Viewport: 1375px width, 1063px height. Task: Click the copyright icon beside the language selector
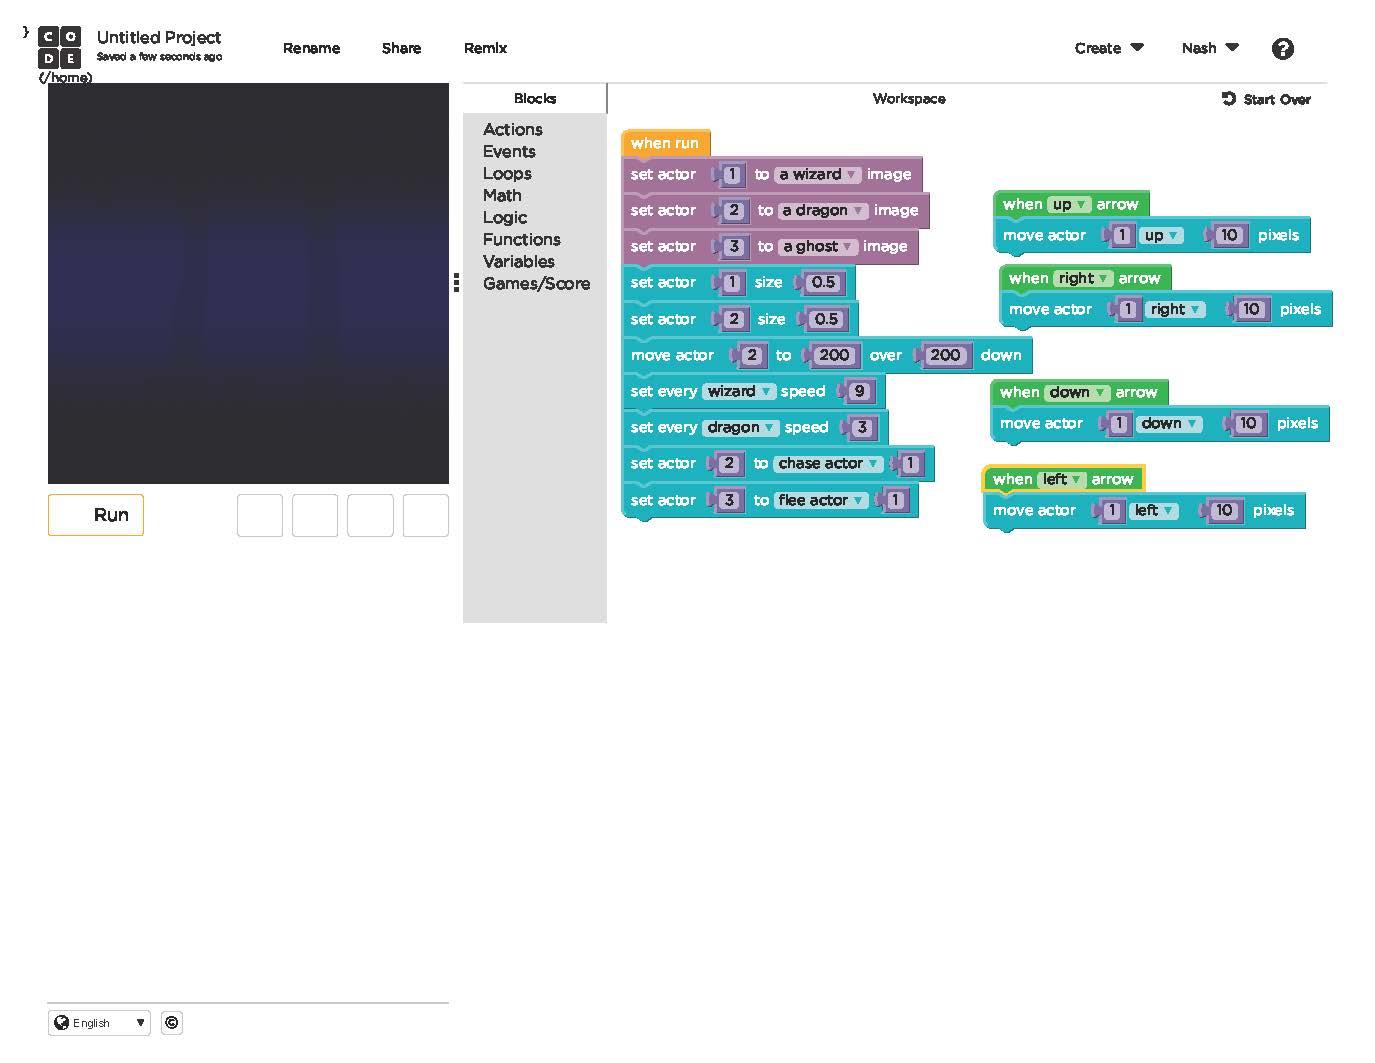coord(172,1023)
